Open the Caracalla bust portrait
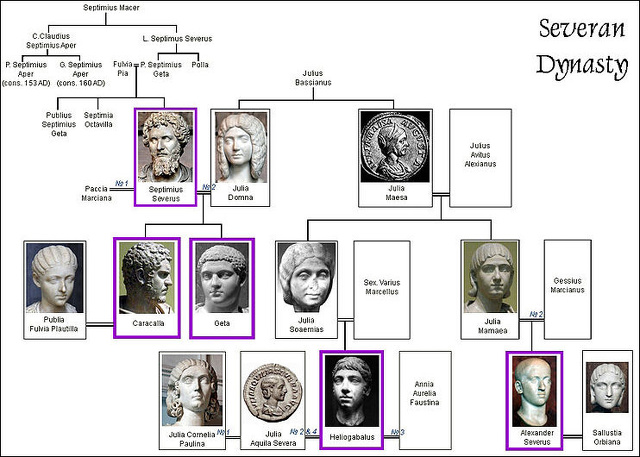The height and width of the screenshot is (457, 640). tap(146, 278)
